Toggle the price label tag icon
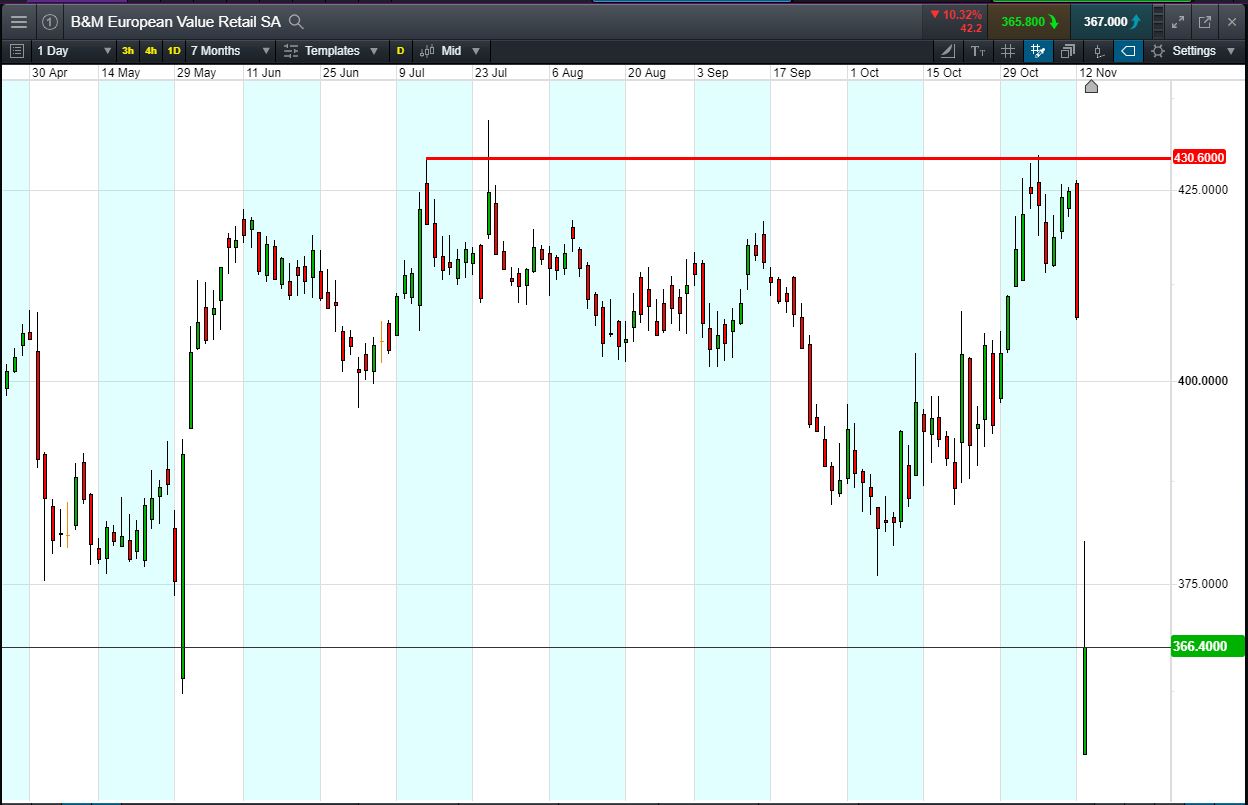The image size is (1248, 805). 1128,50
